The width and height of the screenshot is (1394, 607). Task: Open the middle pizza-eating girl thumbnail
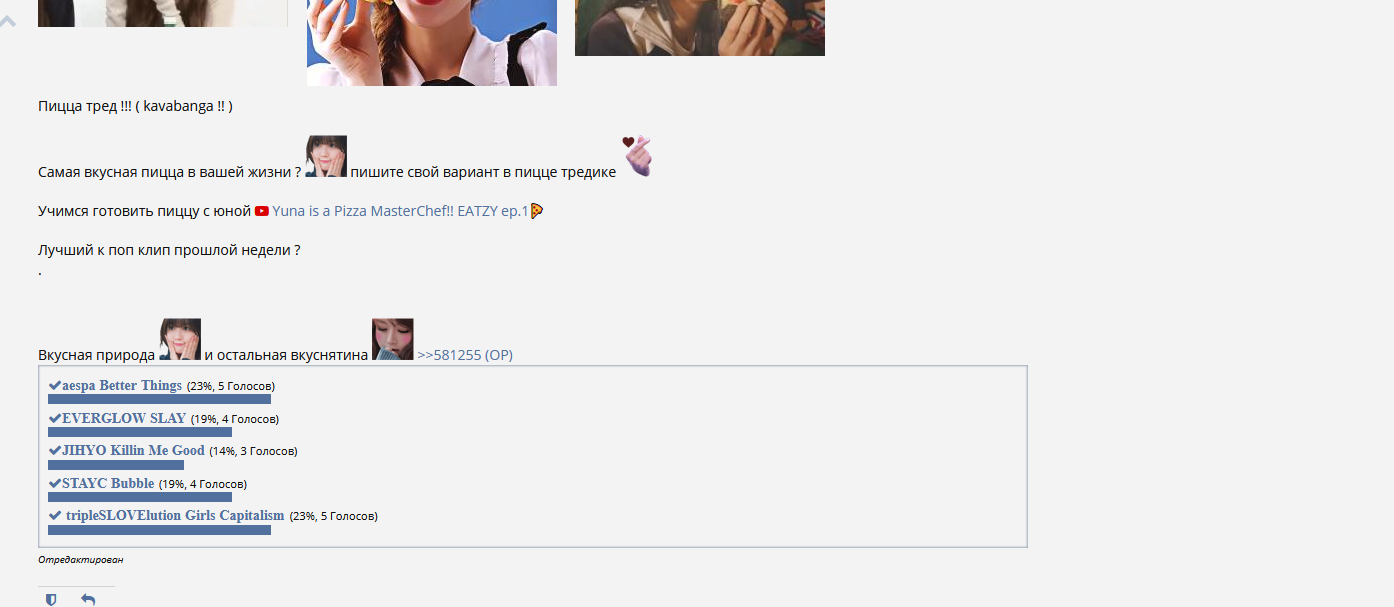pyautogui.click(x=432, y=43)
